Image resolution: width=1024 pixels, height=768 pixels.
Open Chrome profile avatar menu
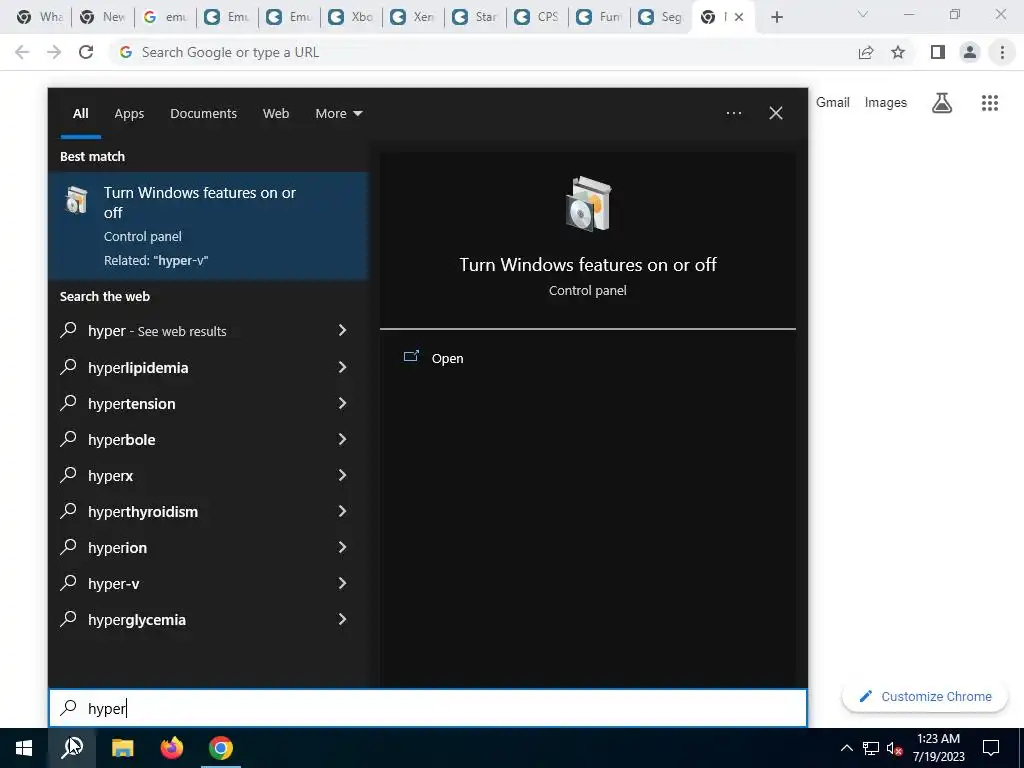[x=970, y=52]
